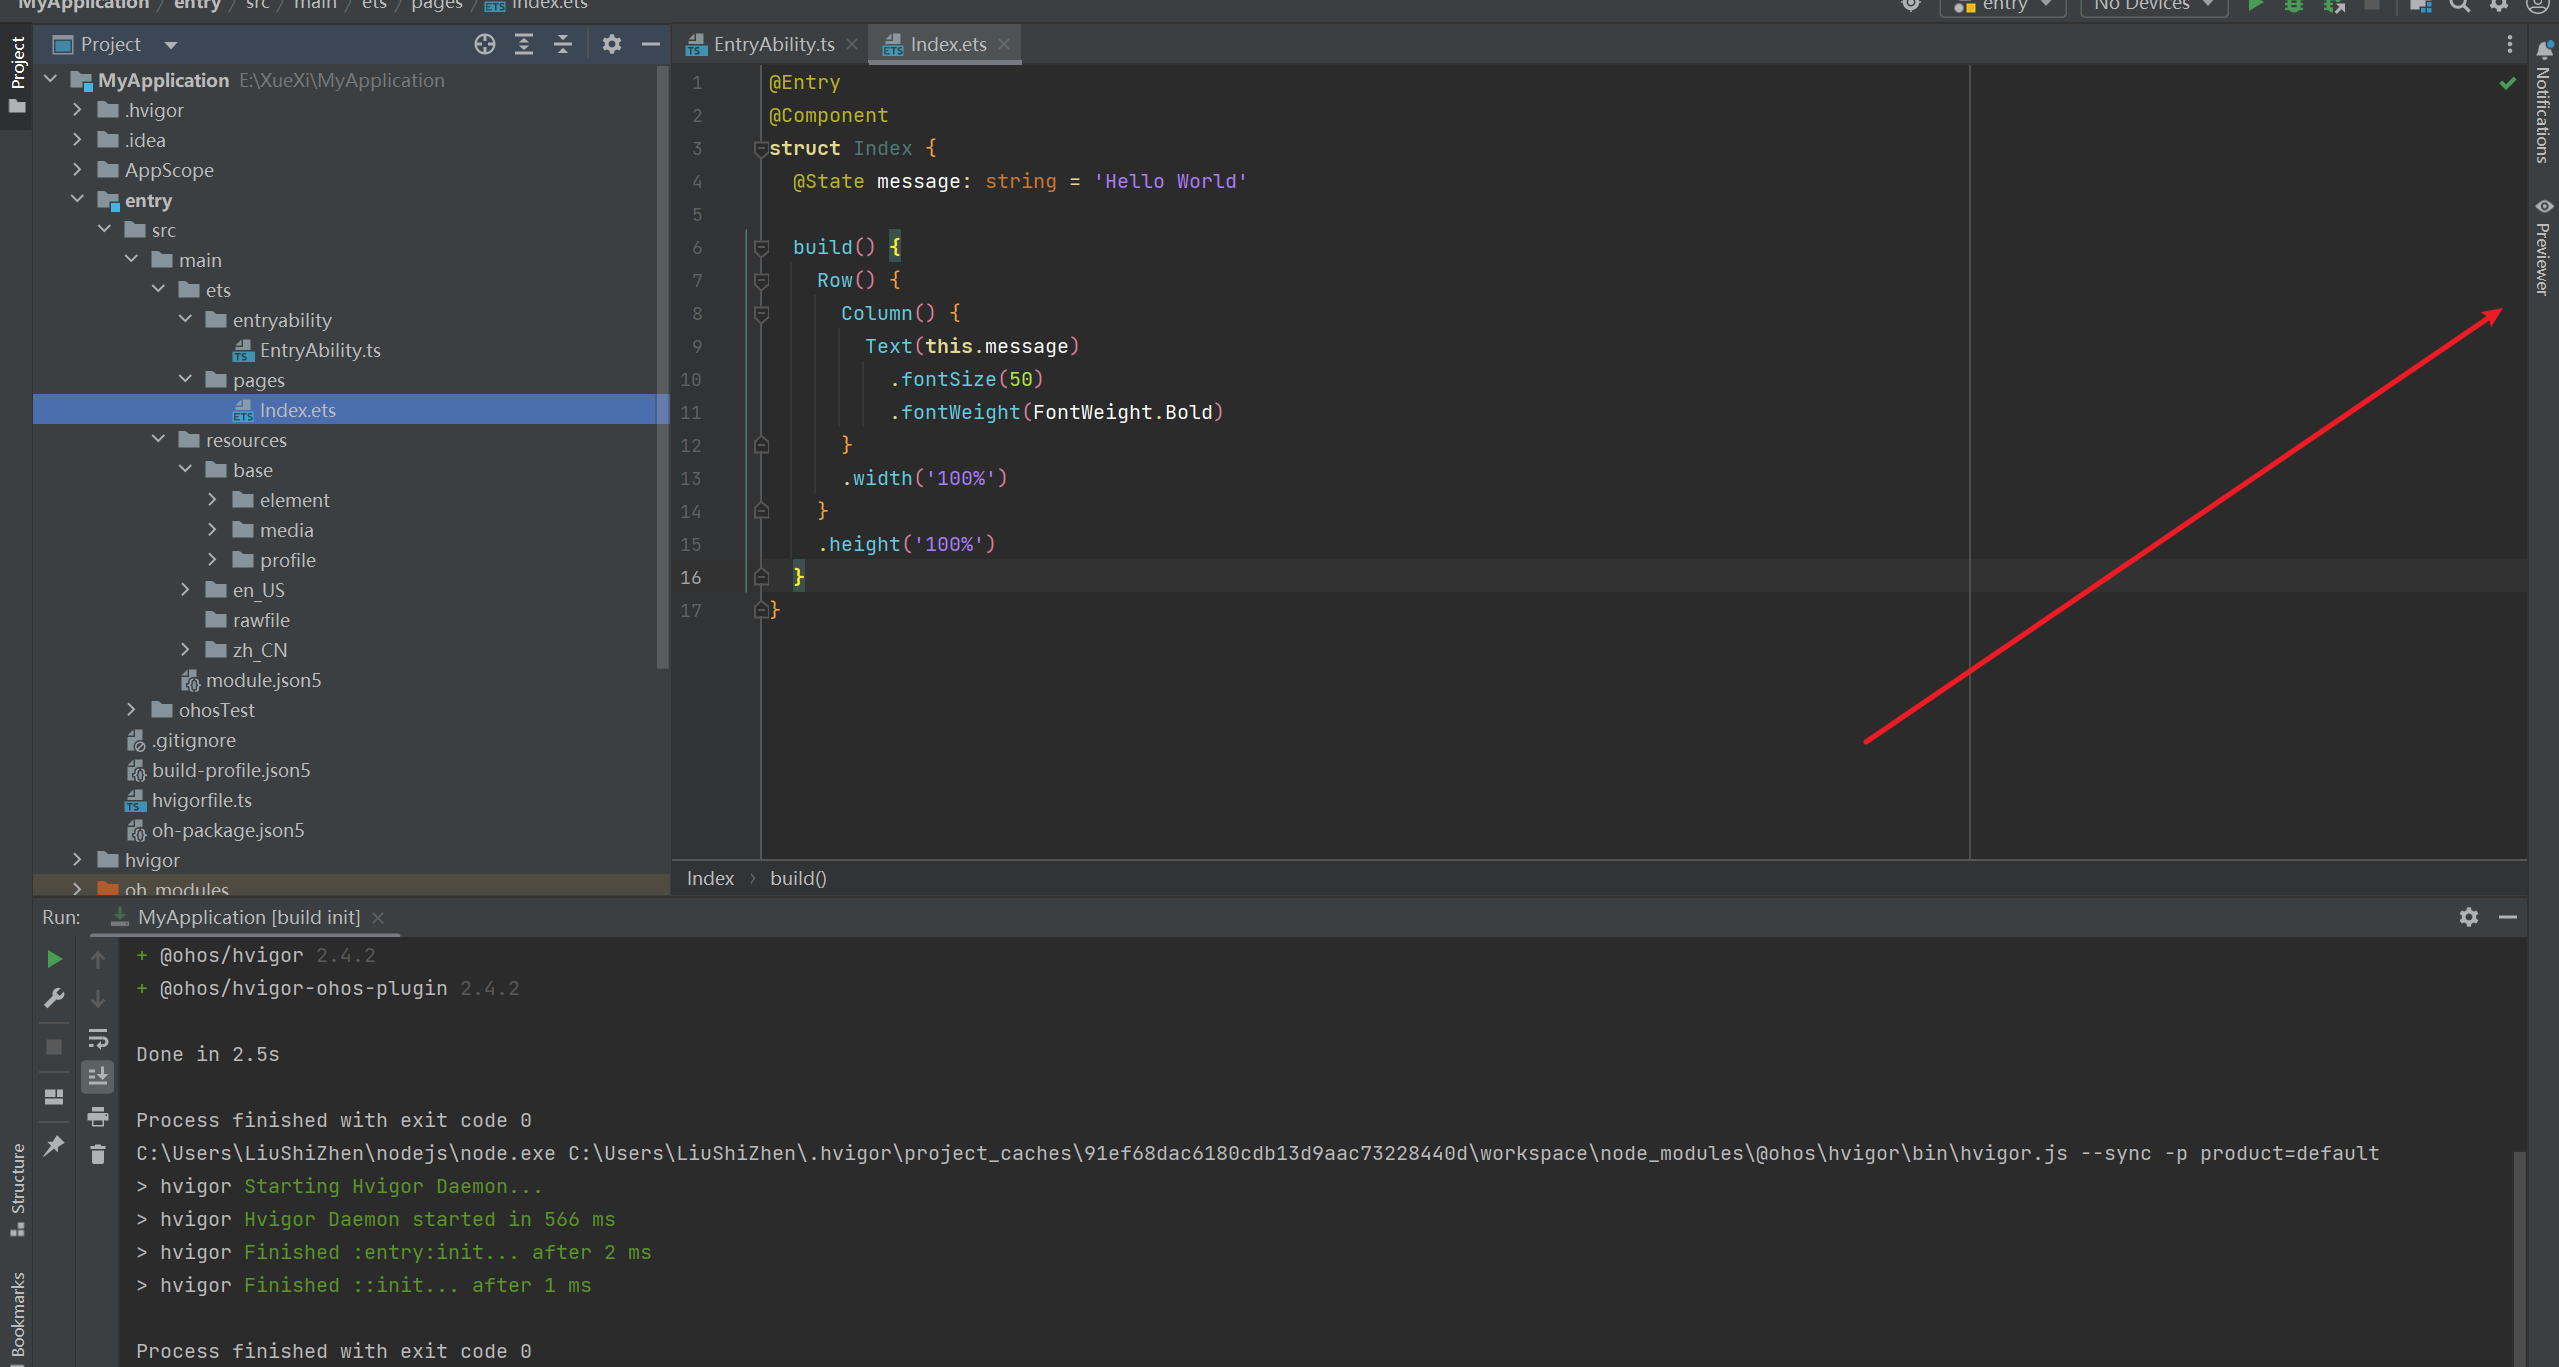Expand all in the Project panel

click(x=524, y=44)
